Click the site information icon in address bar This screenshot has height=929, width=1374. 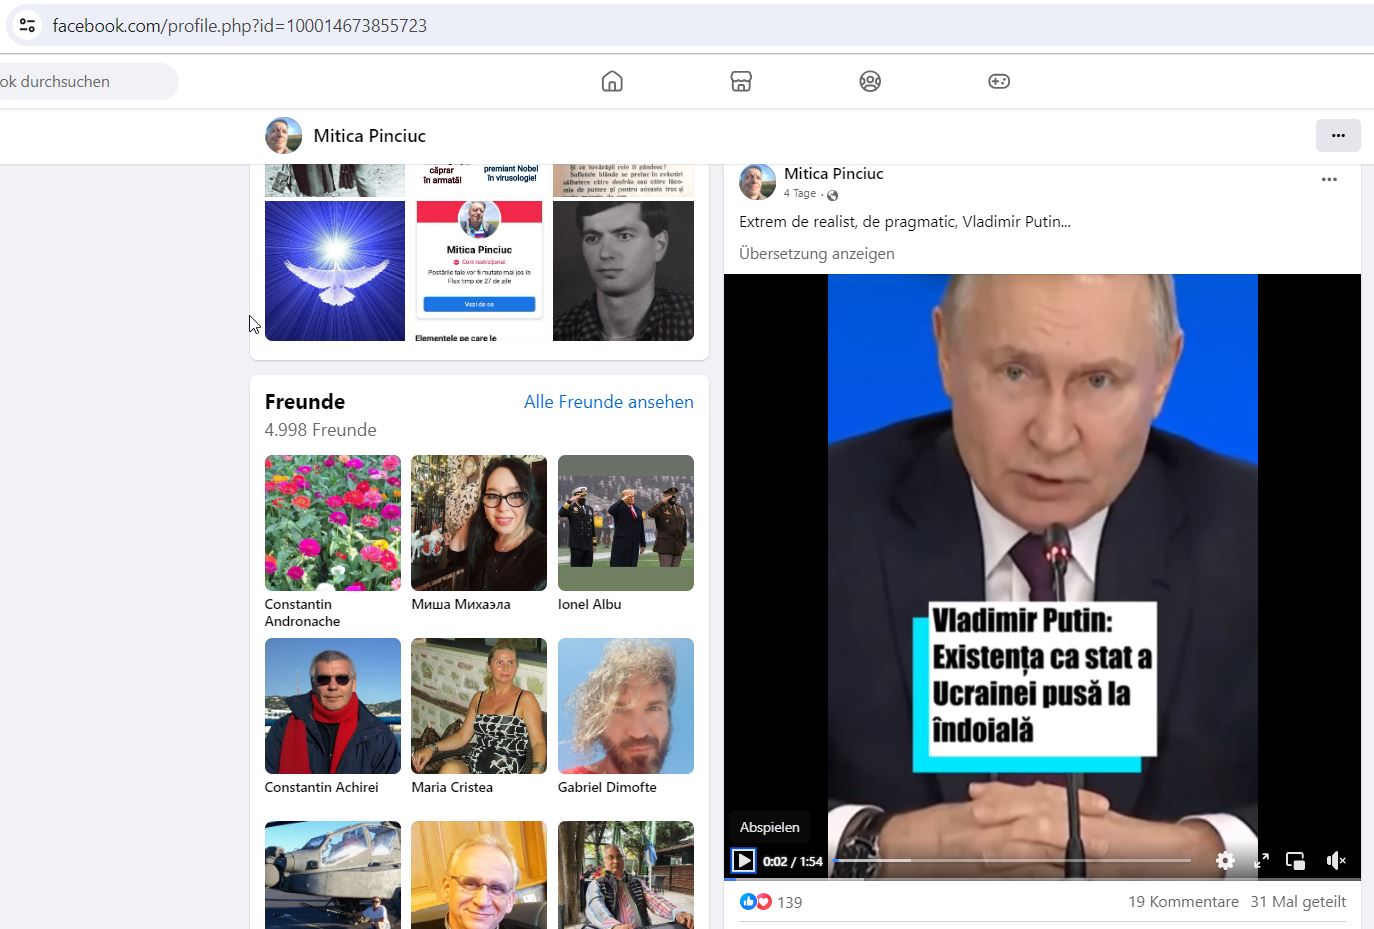point(27,25)
